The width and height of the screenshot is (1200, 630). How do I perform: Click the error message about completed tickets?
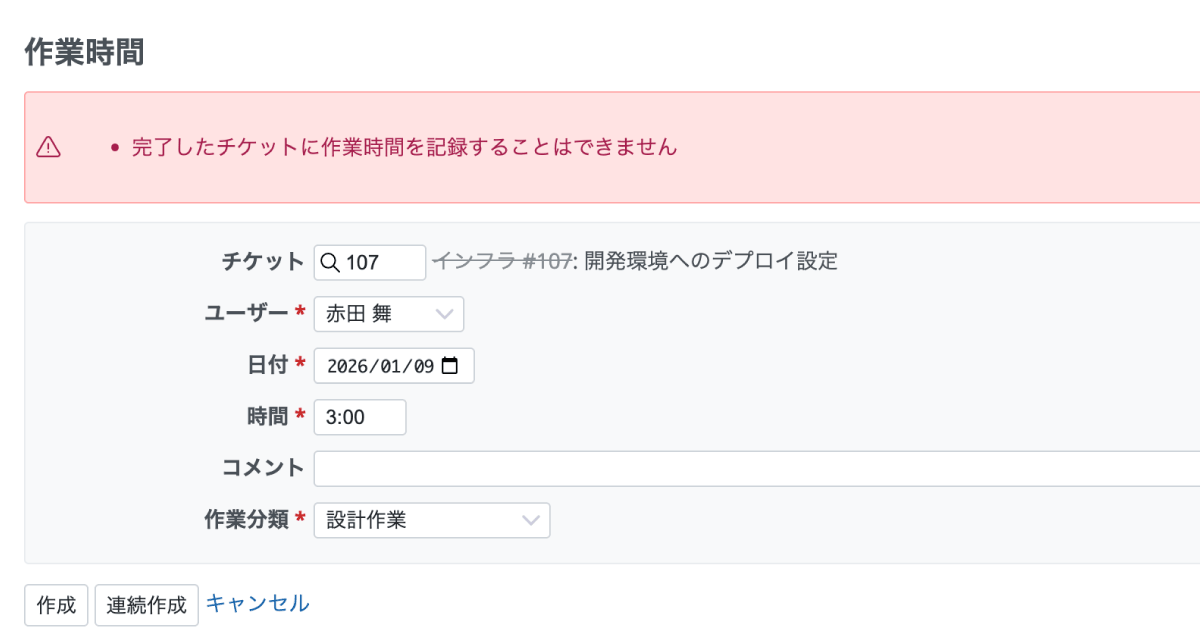point(404,147)
